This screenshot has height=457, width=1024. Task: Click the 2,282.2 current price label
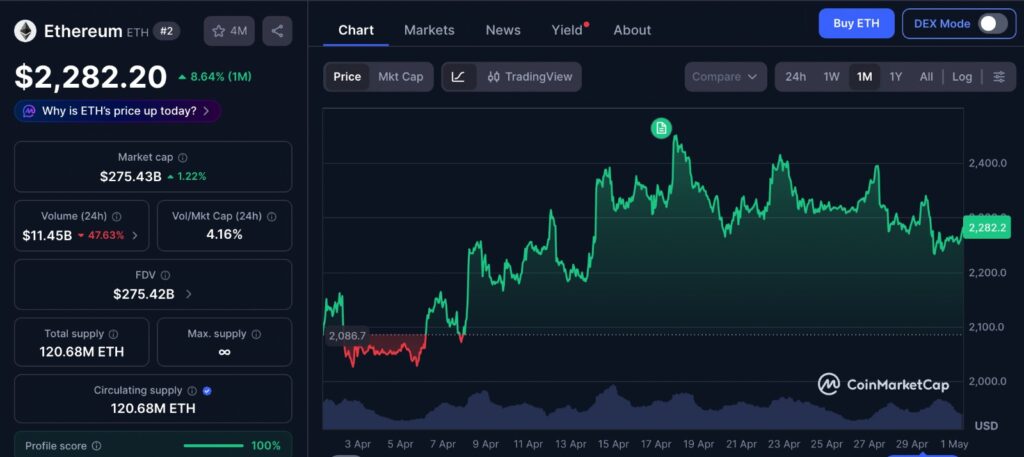[987, 228]
